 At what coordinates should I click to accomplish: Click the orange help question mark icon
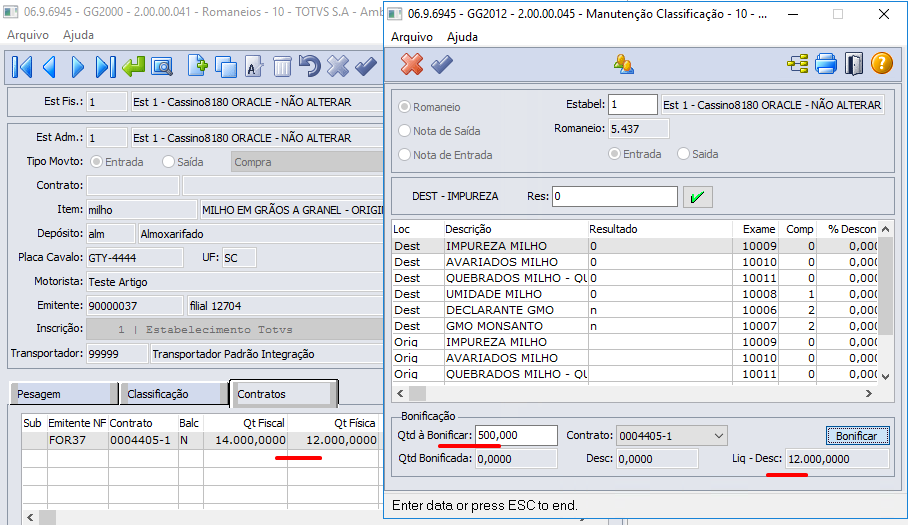click(x=882, y=64)
